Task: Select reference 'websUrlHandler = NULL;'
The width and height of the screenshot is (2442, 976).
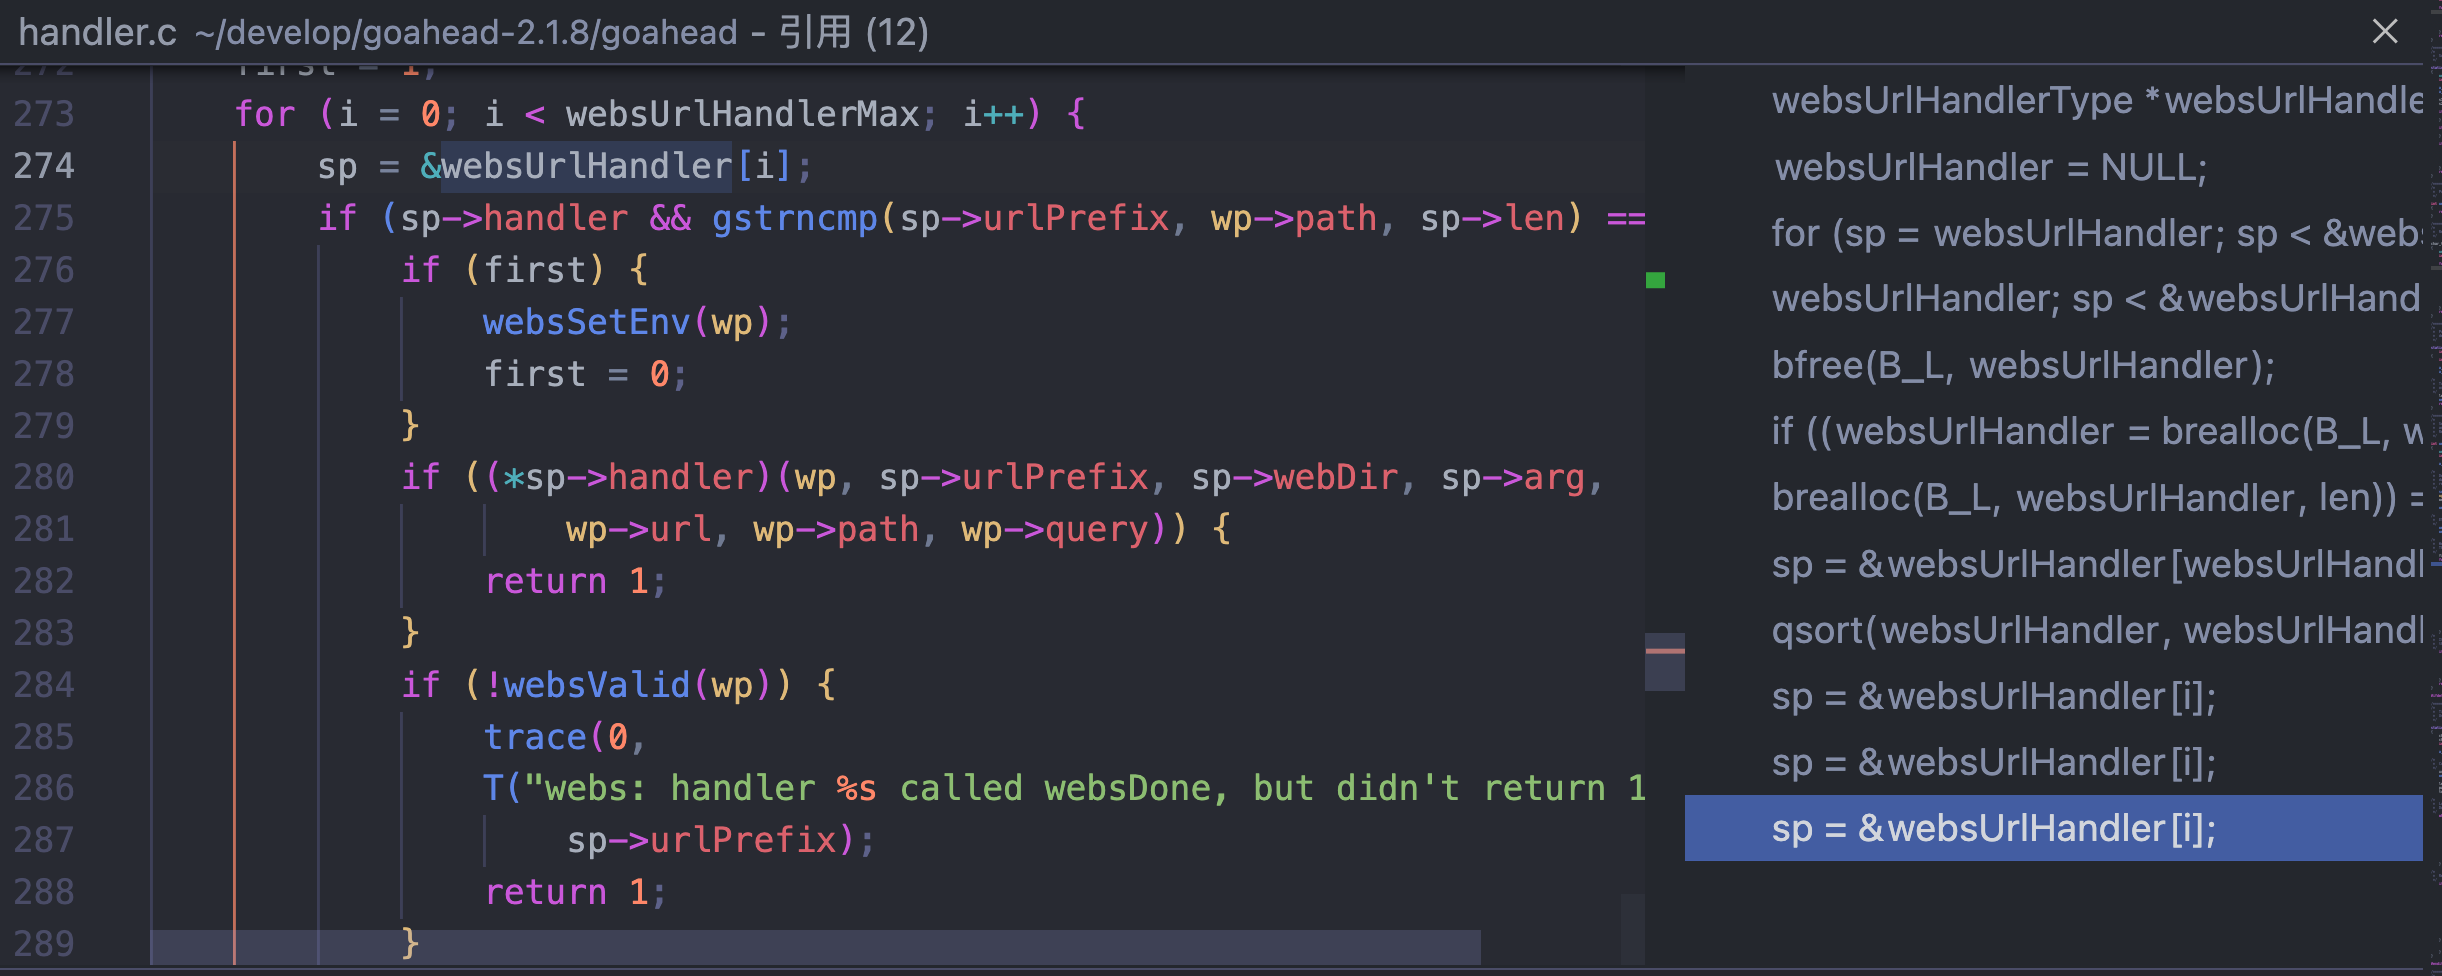Action: (2053, 167)
